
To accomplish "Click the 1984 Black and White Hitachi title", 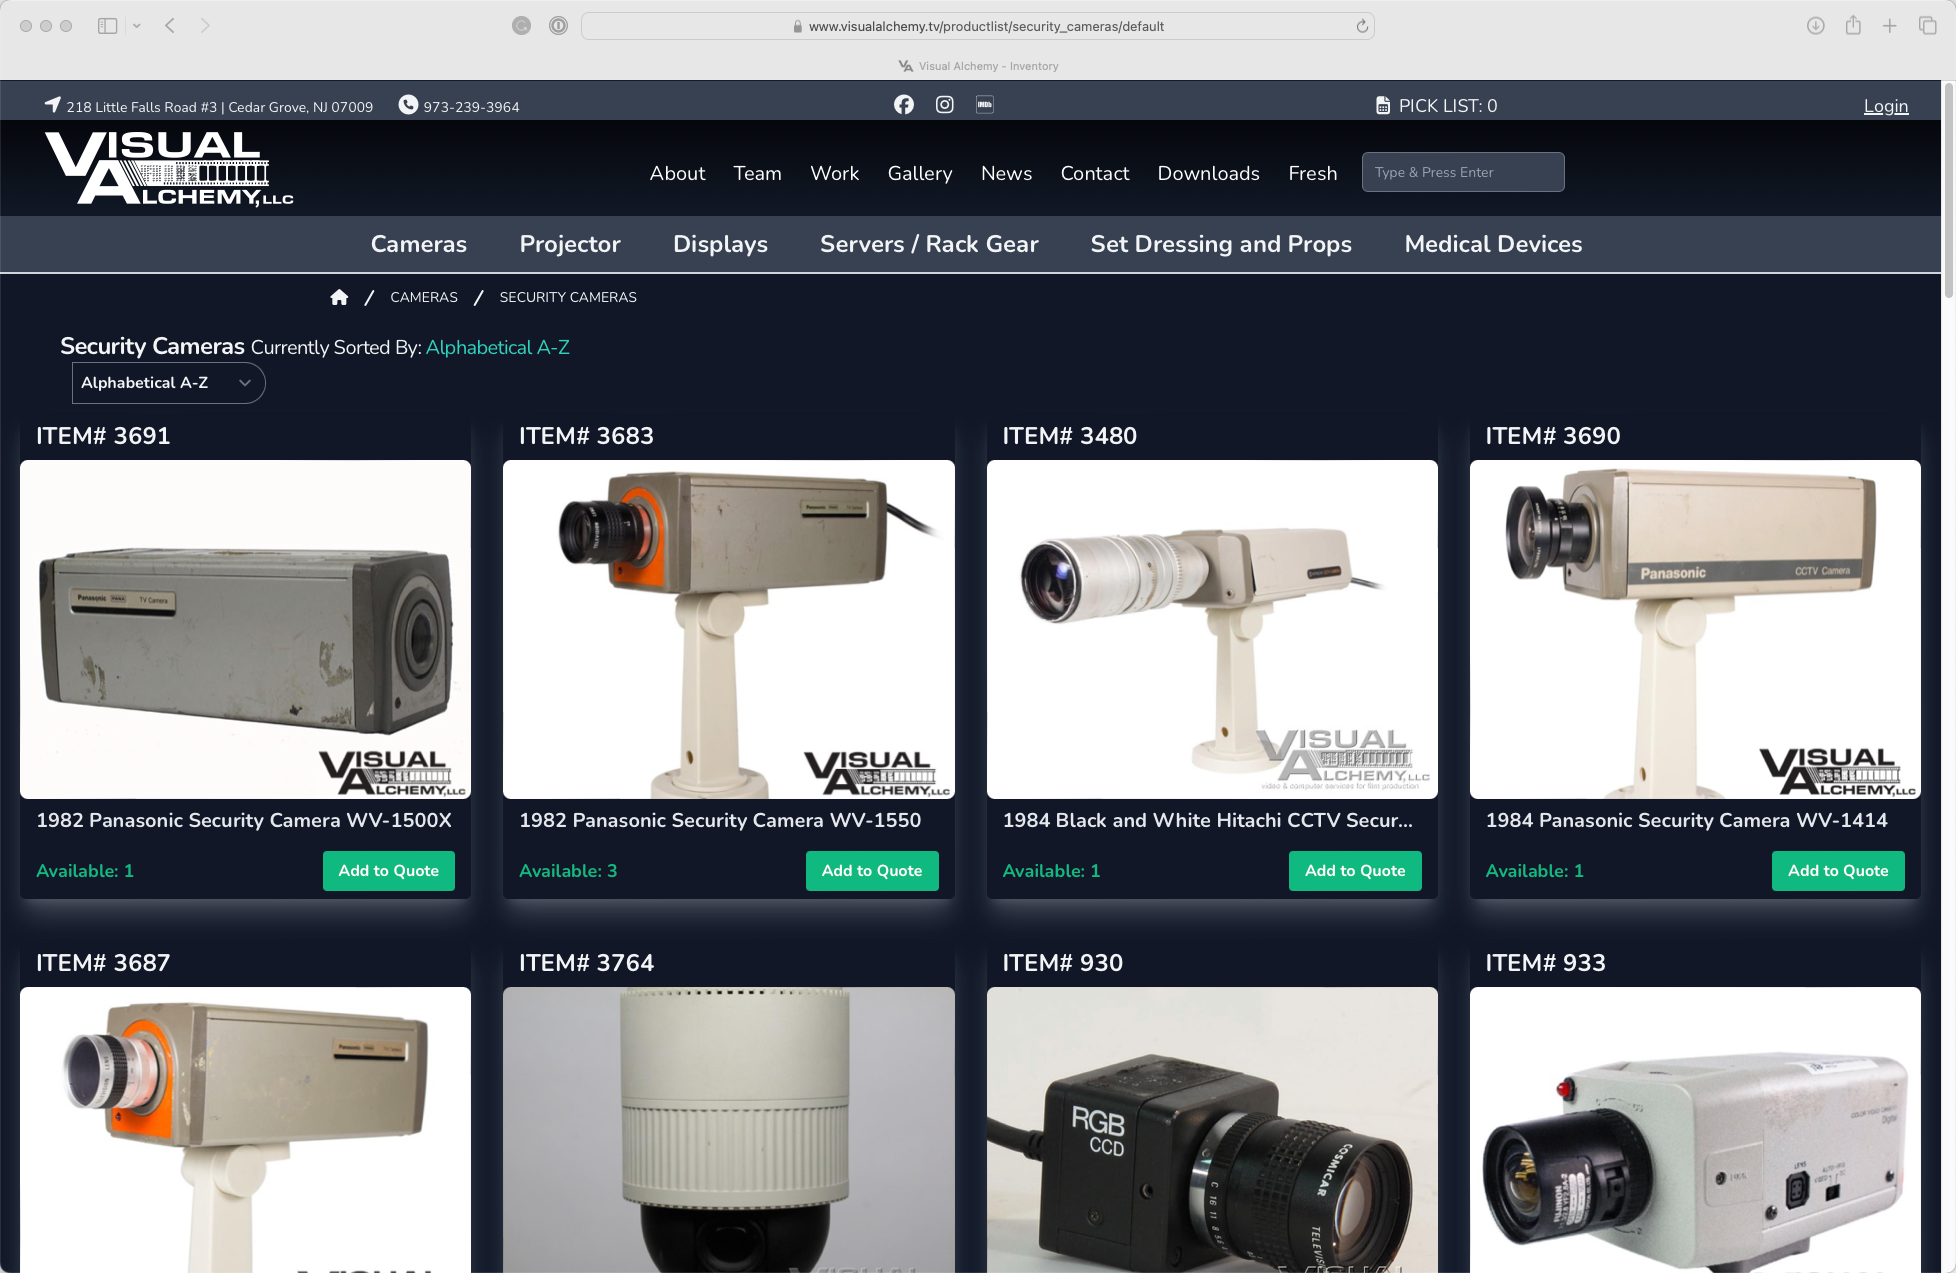I will (x=1207, y=820).
